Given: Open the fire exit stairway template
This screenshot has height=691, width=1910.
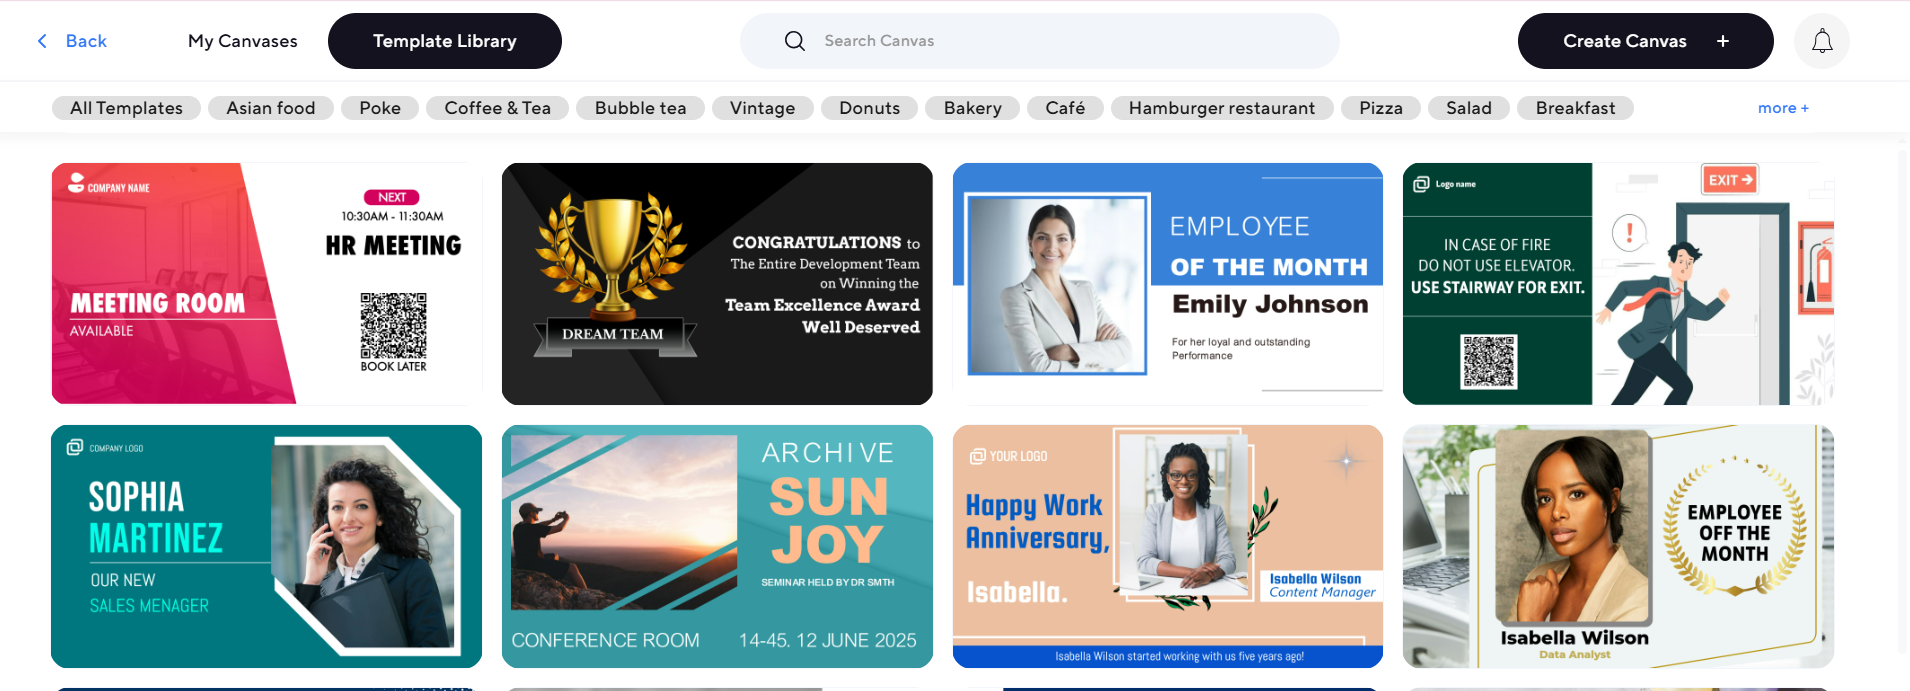Looking at the screenshot, I should click(x=1617, y=283).
